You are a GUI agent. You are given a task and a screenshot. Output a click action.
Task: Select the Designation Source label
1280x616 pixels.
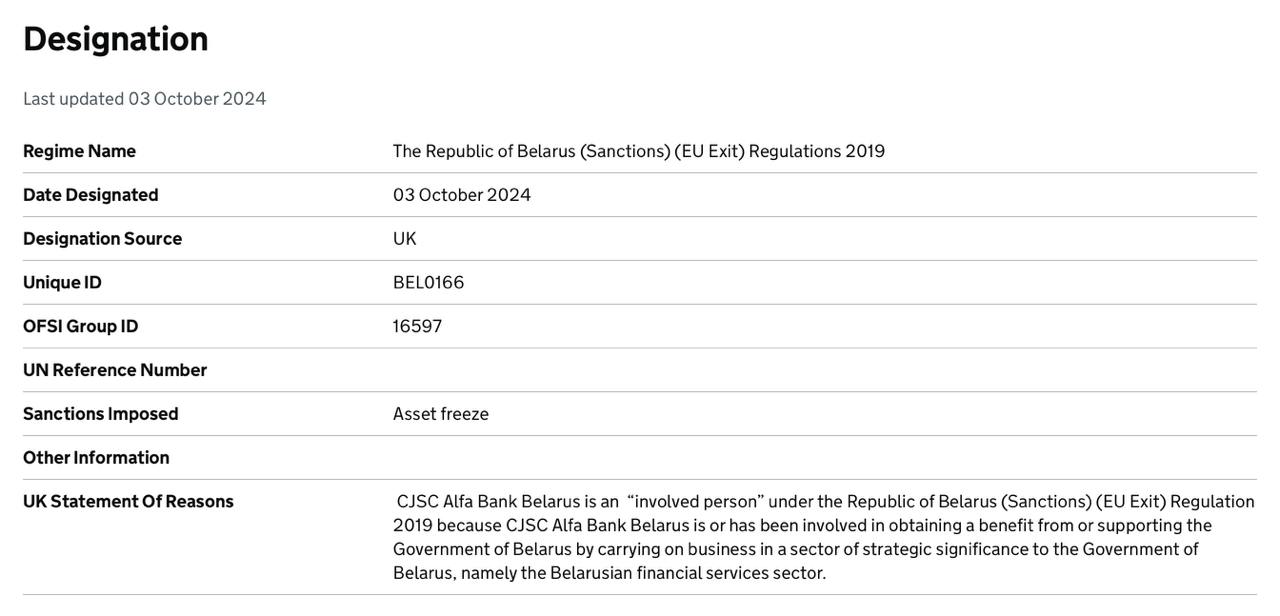103,239
